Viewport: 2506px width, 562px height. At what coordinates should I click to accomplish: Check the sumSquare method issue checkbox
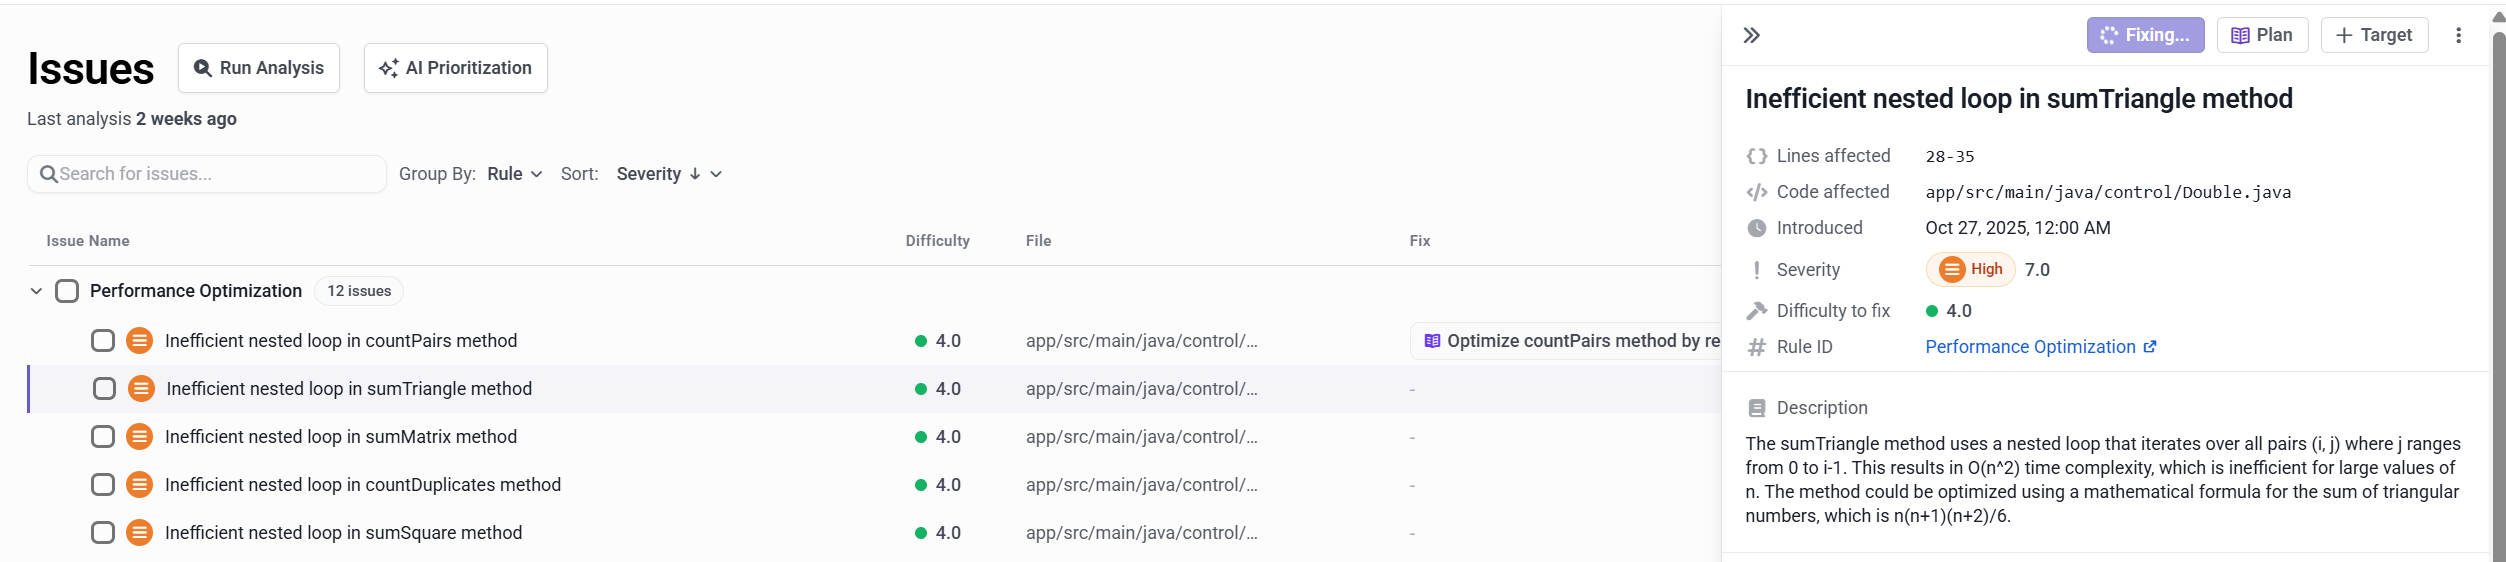pos(103,533)
